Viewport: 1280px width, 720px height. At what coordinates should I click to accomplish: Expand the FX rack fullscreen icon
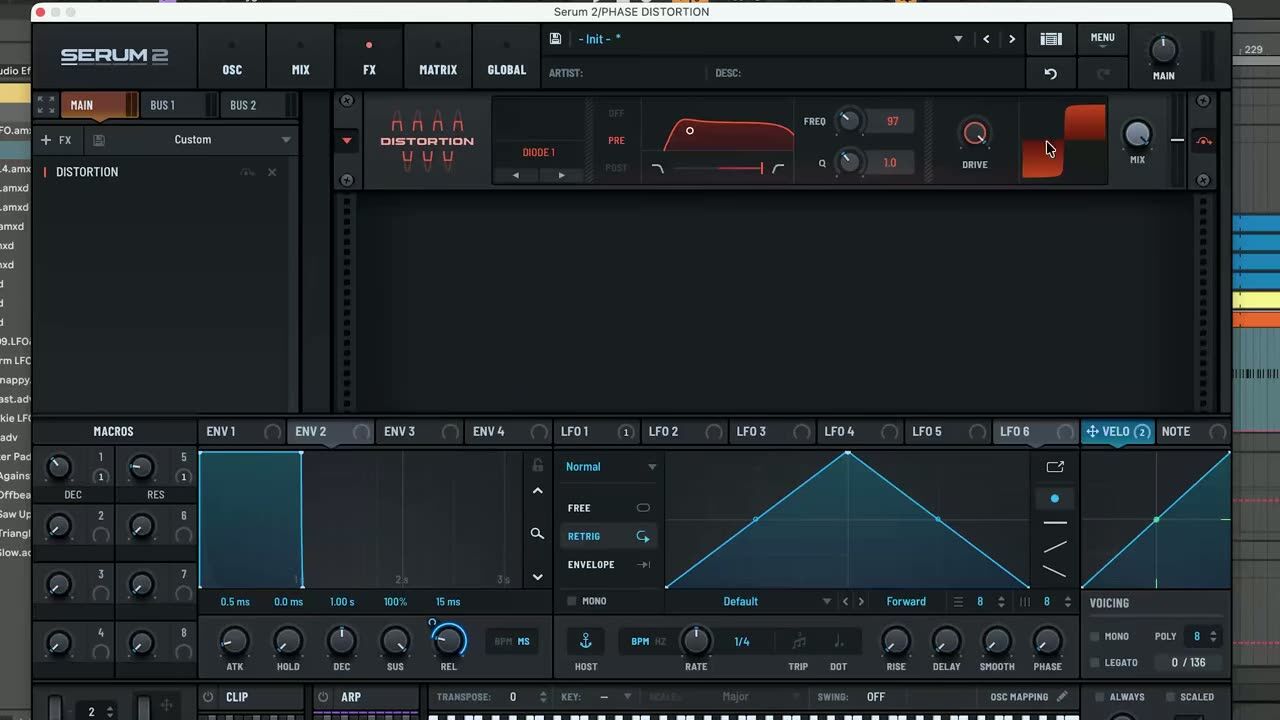[x=46, y=105]
